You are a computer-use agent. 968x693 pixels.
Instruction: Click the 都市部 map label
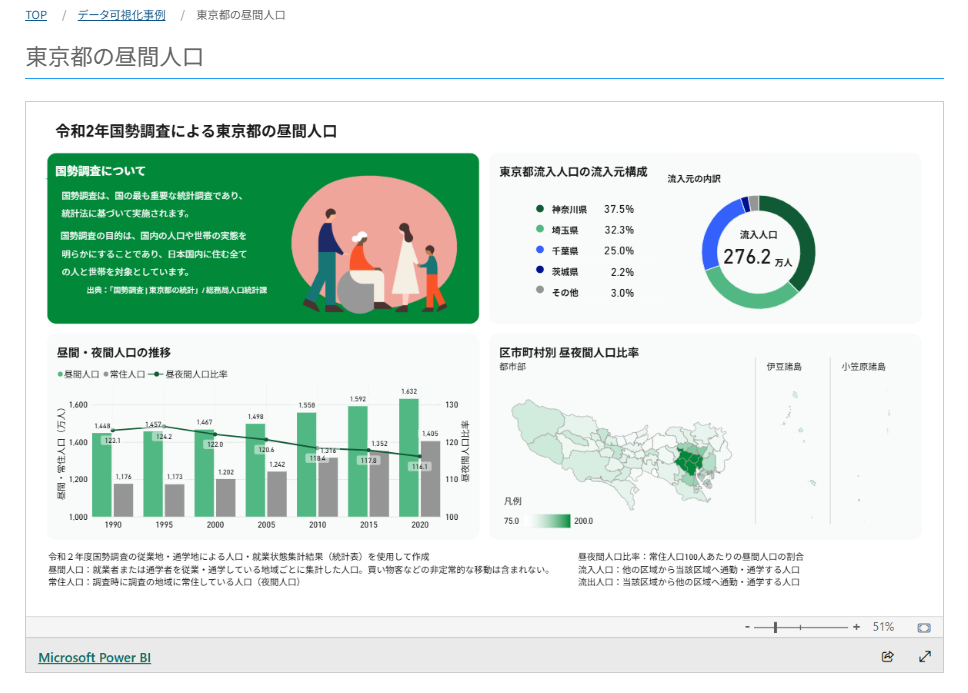(512, 367)
